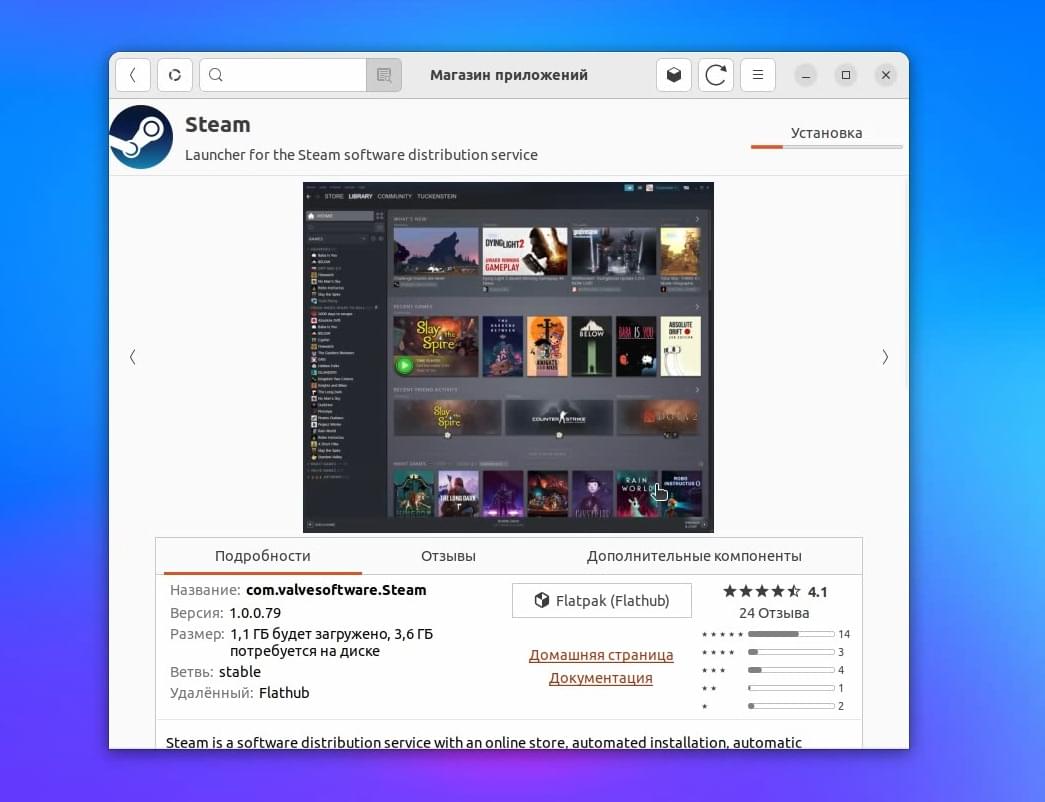
Task: Click the Steam logo icon
Action: coord(141,137)
